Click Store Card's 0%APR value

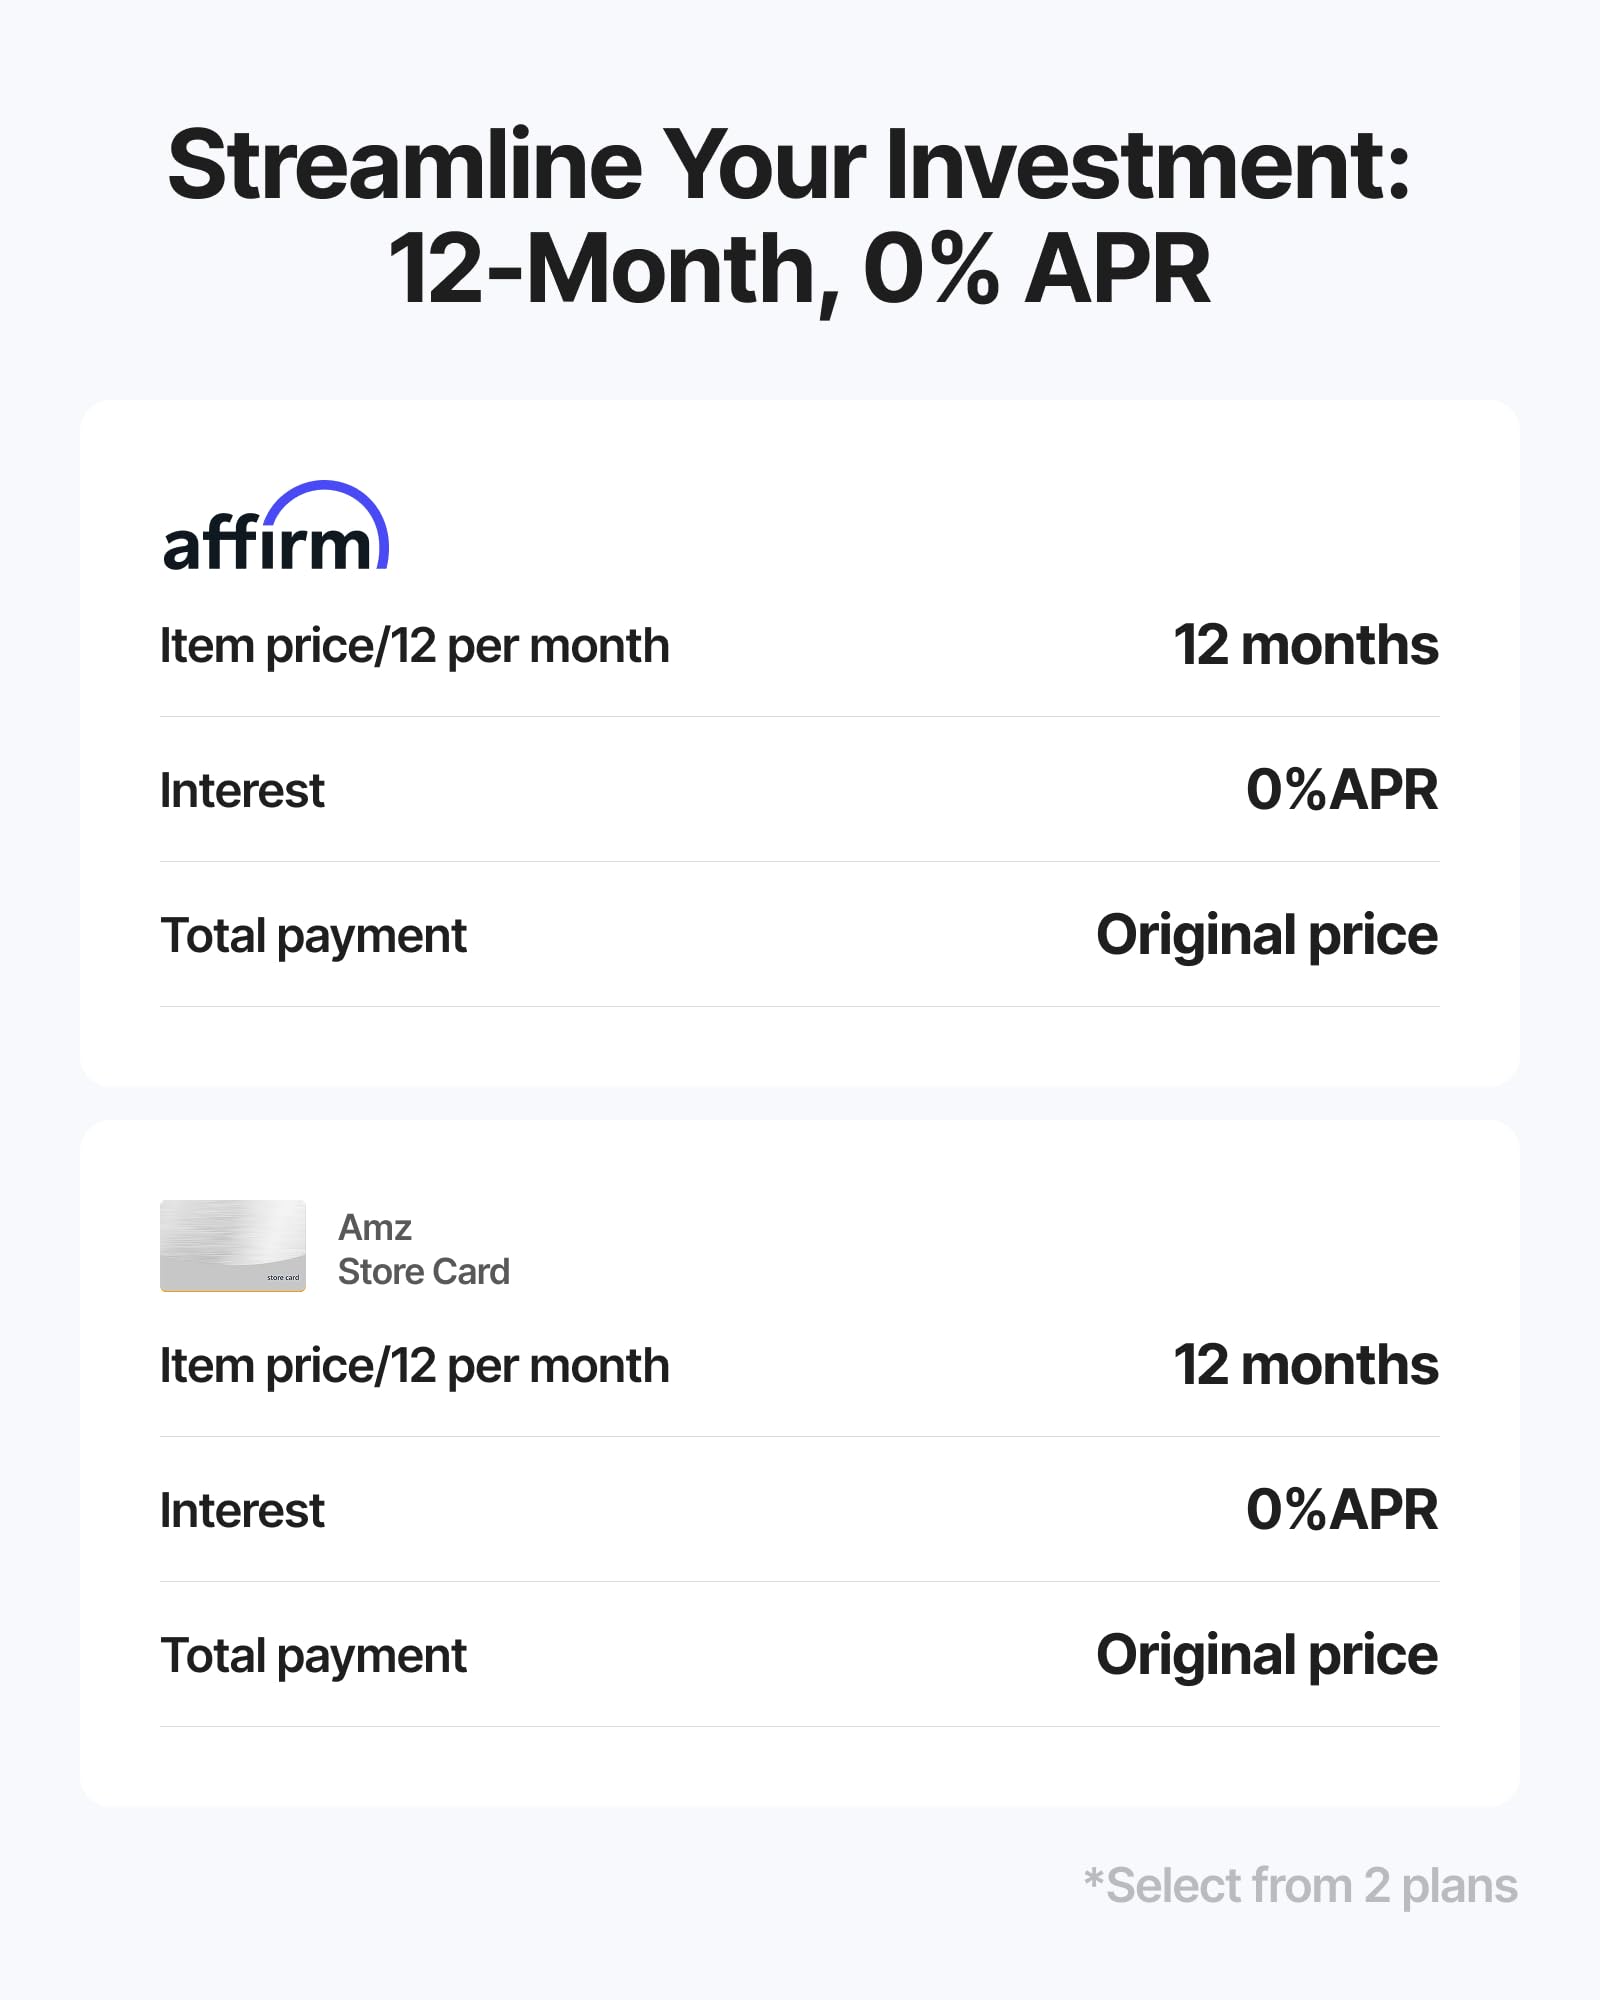coord(1342,1510)
